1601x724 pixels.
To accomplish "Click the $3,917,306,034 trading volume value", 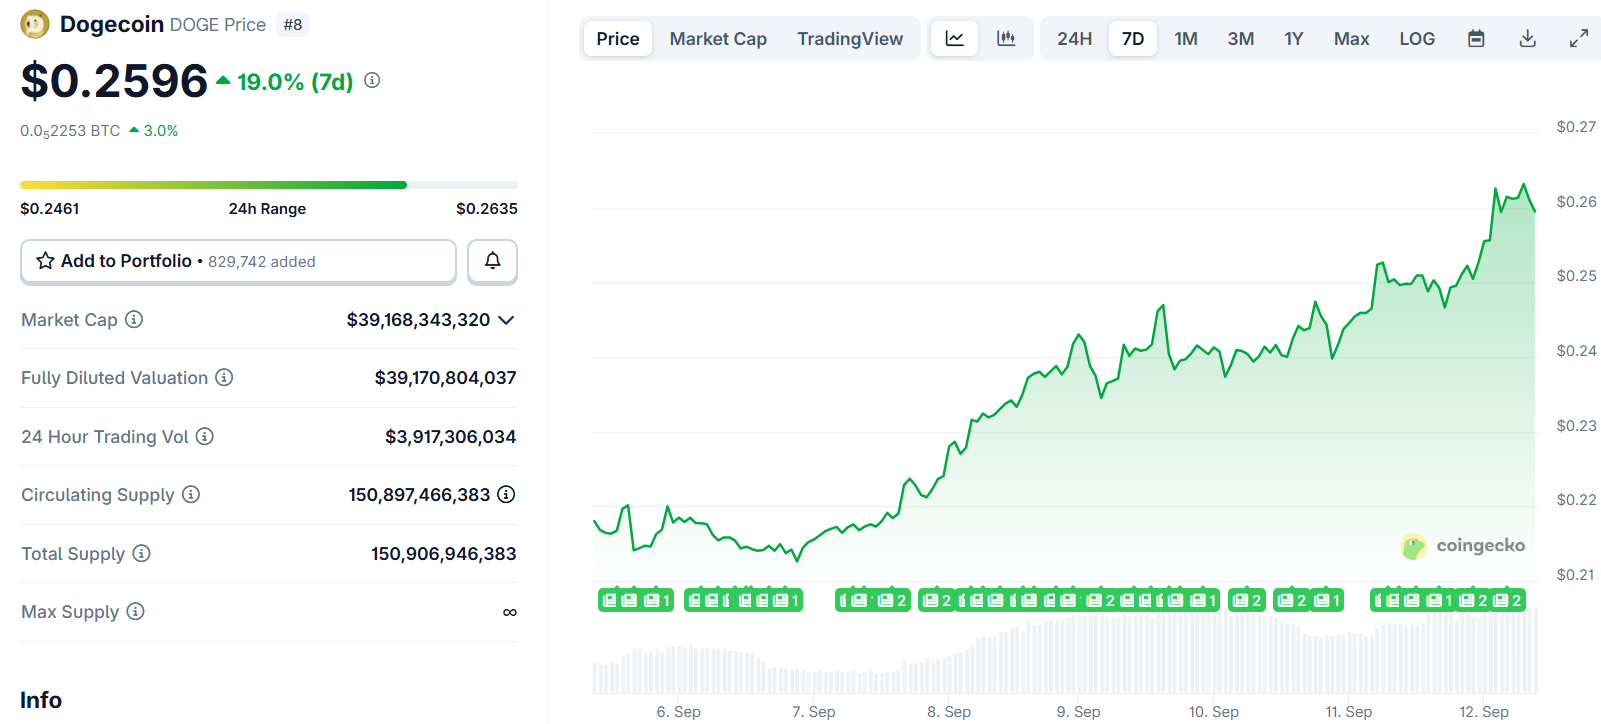I will pyautogui.click(x=451, y=437).
